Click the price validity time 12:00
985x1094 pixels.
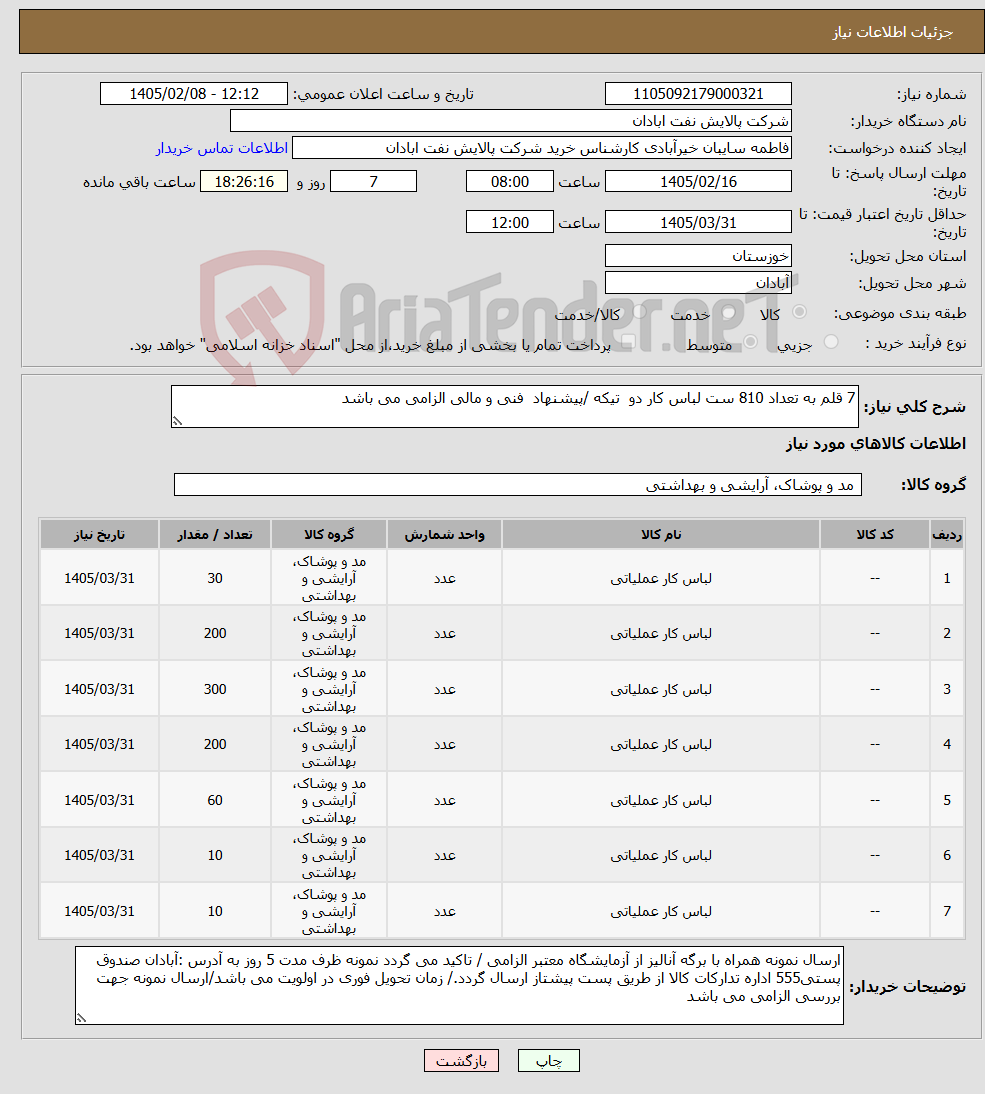(510, 223)
